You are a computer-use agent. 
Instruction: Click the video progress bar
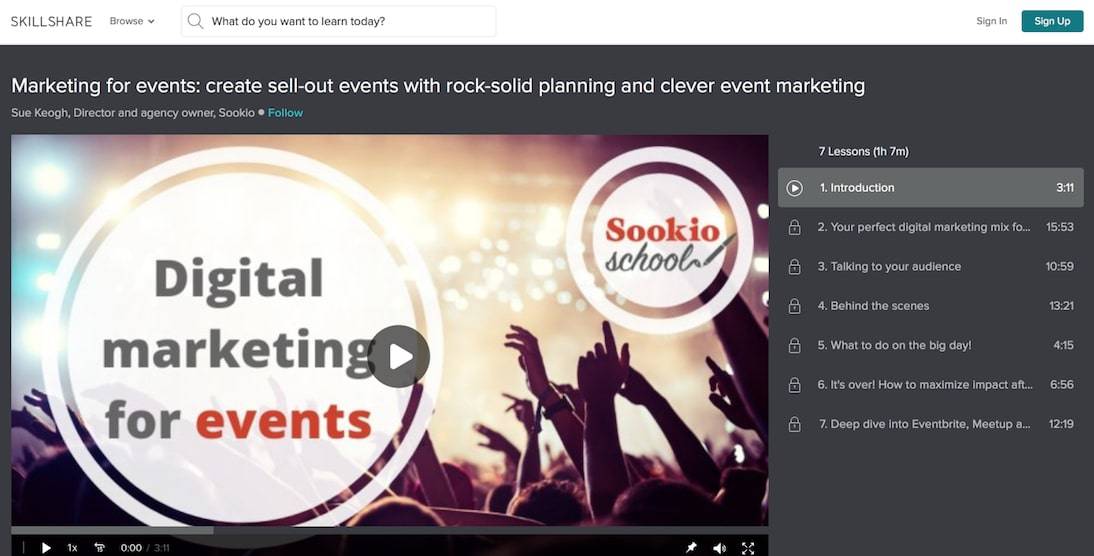pos(389,530)
